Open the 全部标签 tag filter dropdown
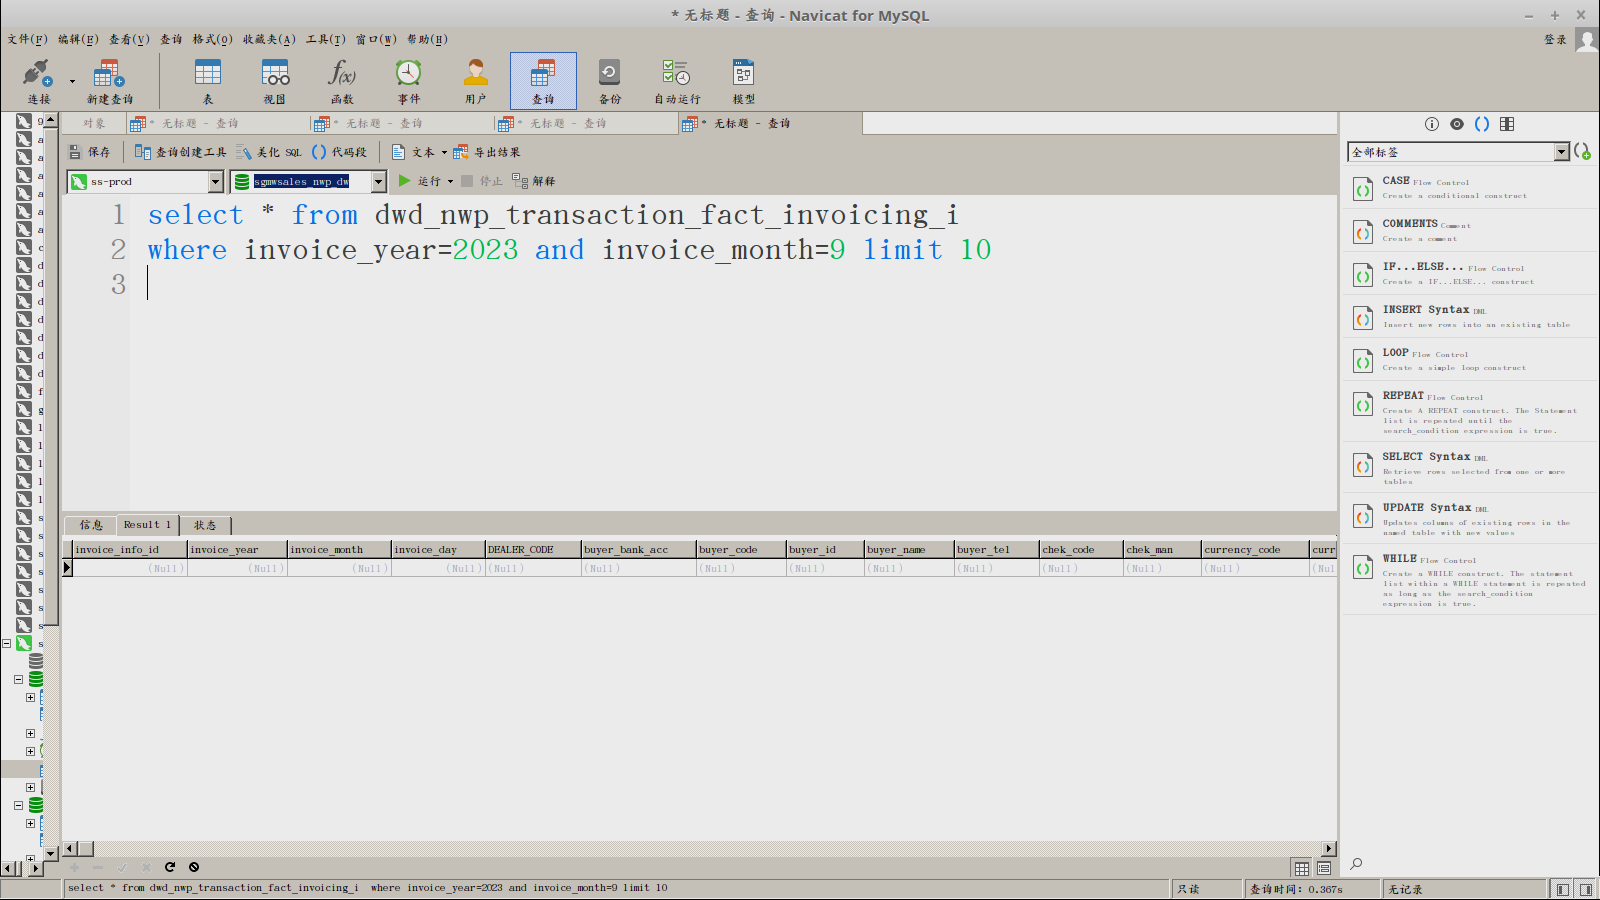The image size is (1600, 900). click(1561, 152)
